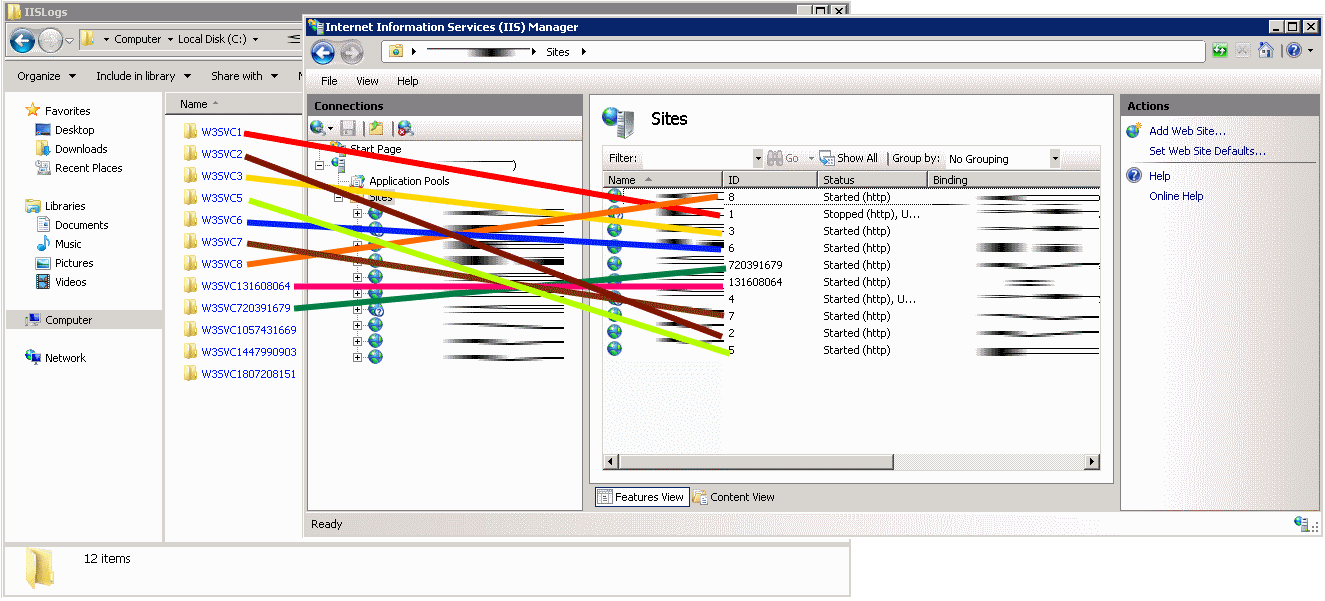This screenshot has height=601, width=1325.
Task: Open the Filter field dropdown arrow
Action: [757, 159]
